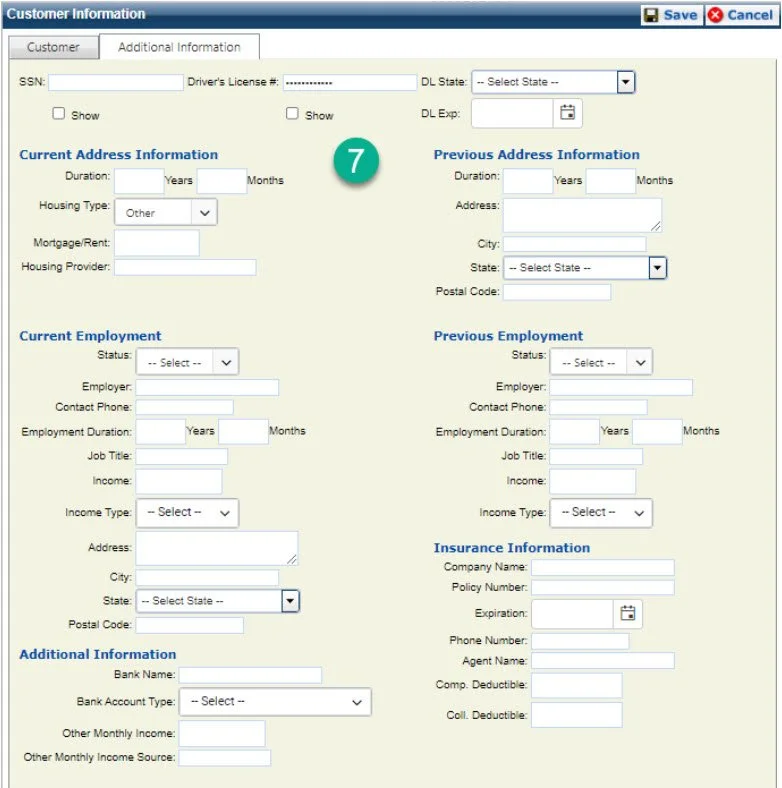Click the Previous Address textarea
The image size is (782, 788).
click(x=582, y=215)
